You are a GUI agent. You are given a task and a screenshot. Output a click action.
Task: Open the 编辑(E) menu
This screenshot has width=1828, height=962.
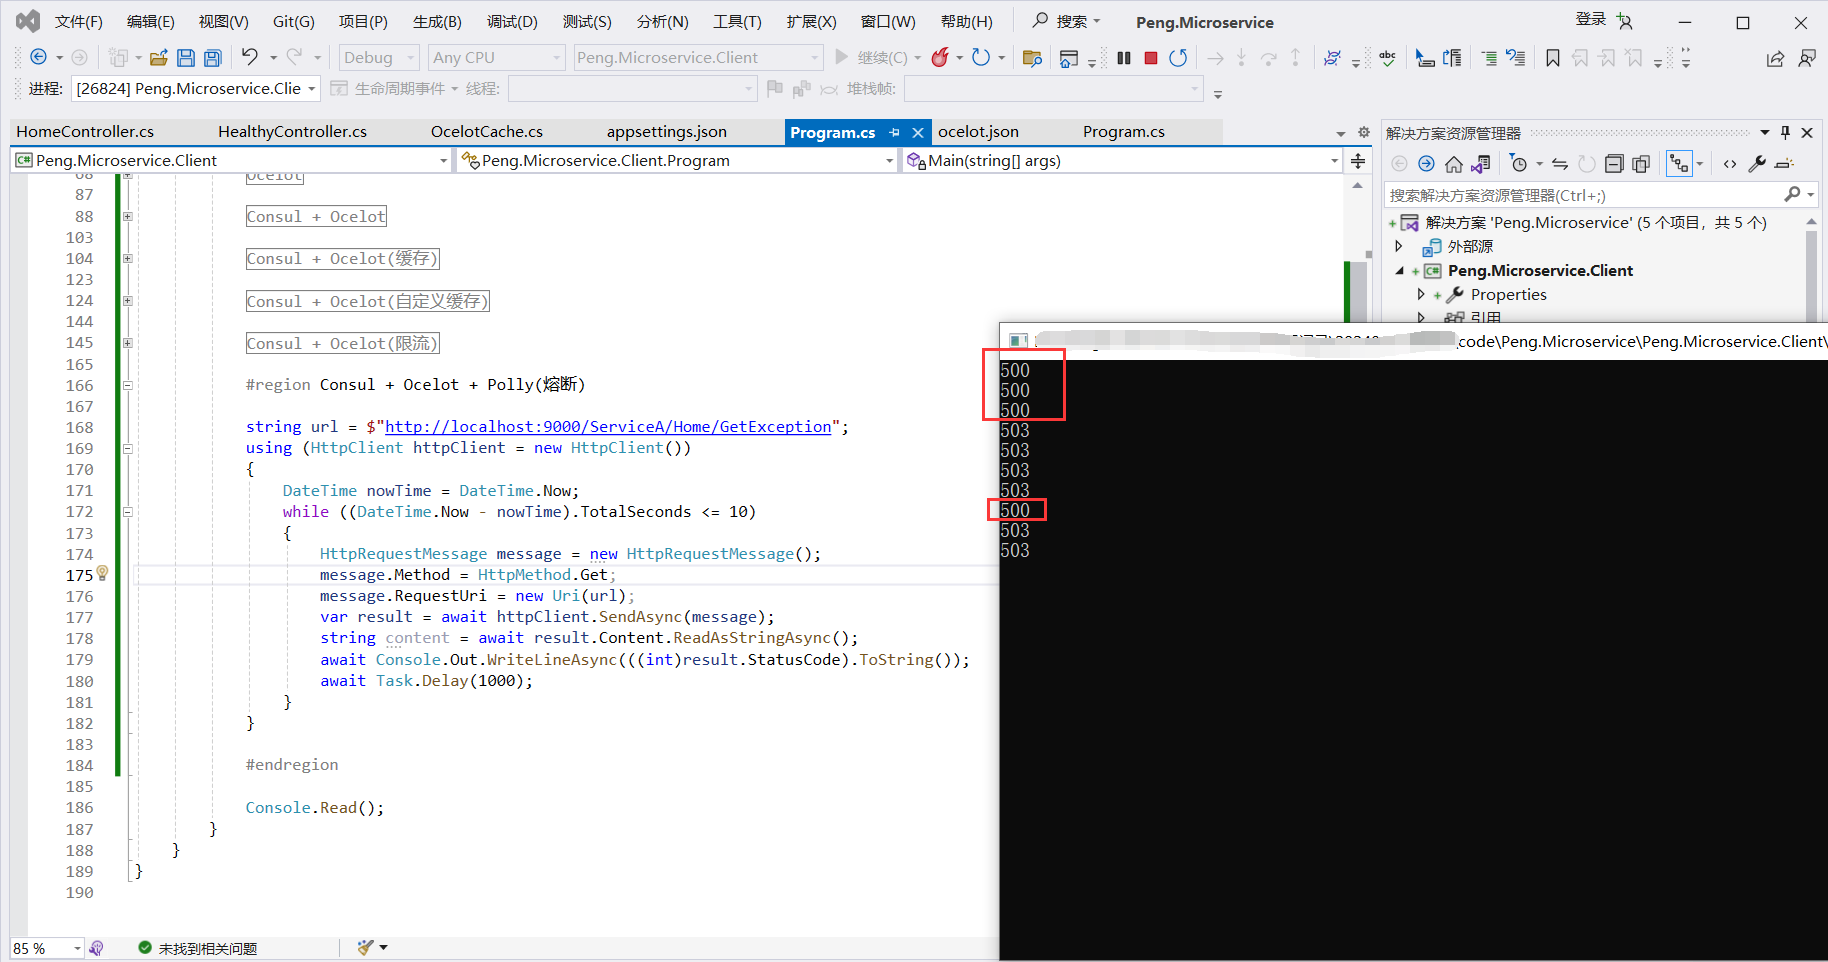click(x=151, y=22)
